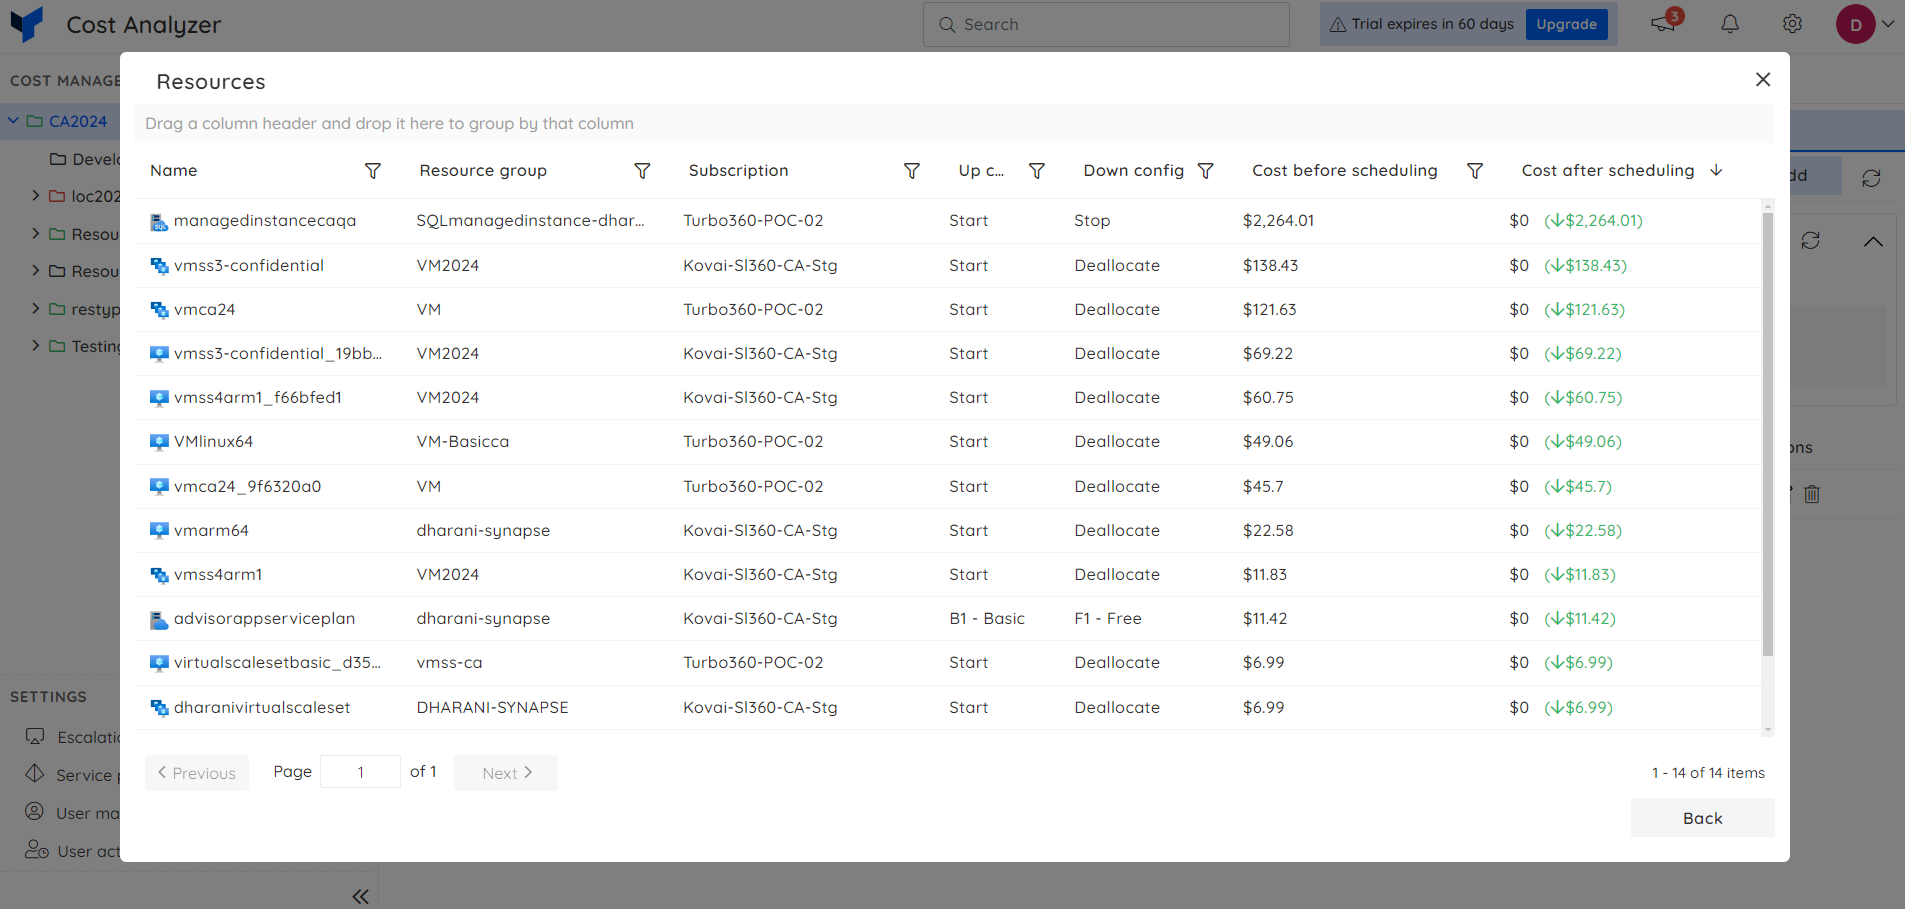
Task: Go to the Next page
Action: tap(506, 773)
